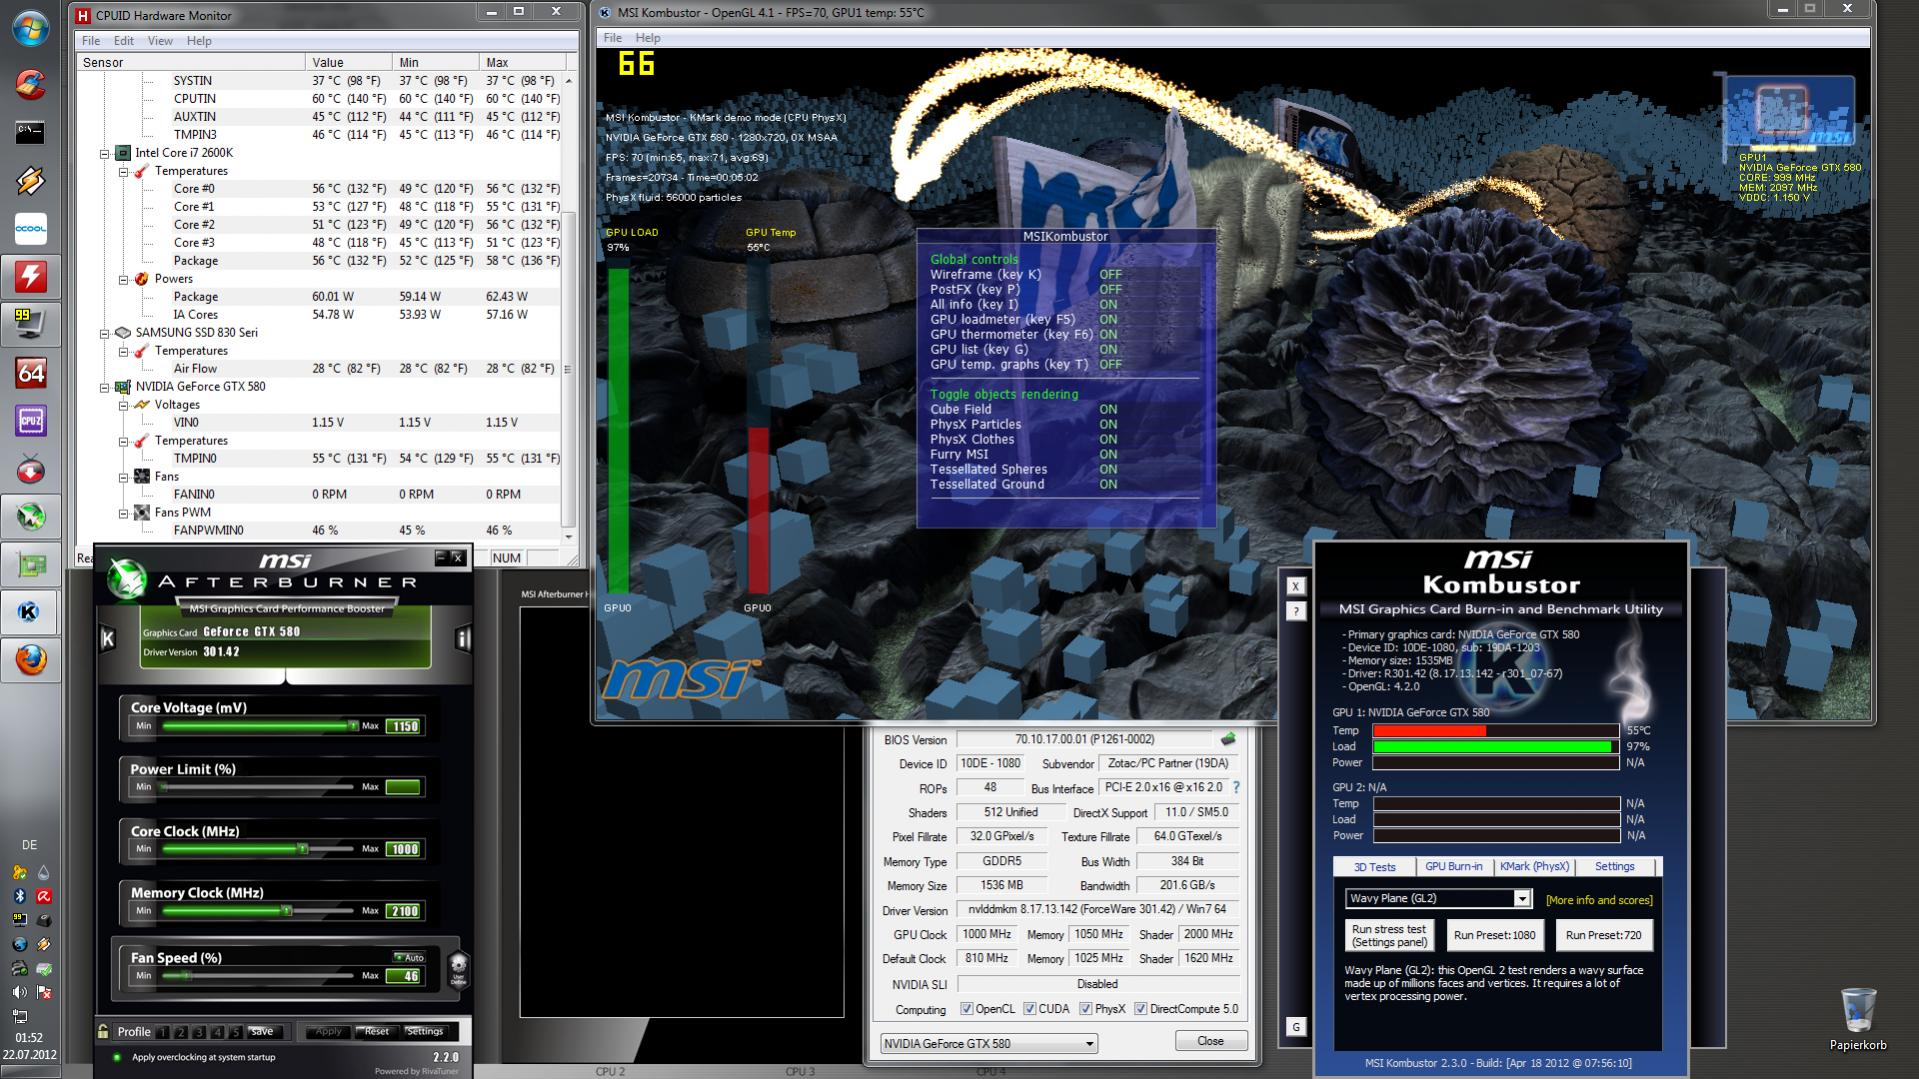This screenshot has height=1079, width=1919.
Task: Click the Afterburner Reset button
Action: pyautogui.click(x=376, y=1031)
